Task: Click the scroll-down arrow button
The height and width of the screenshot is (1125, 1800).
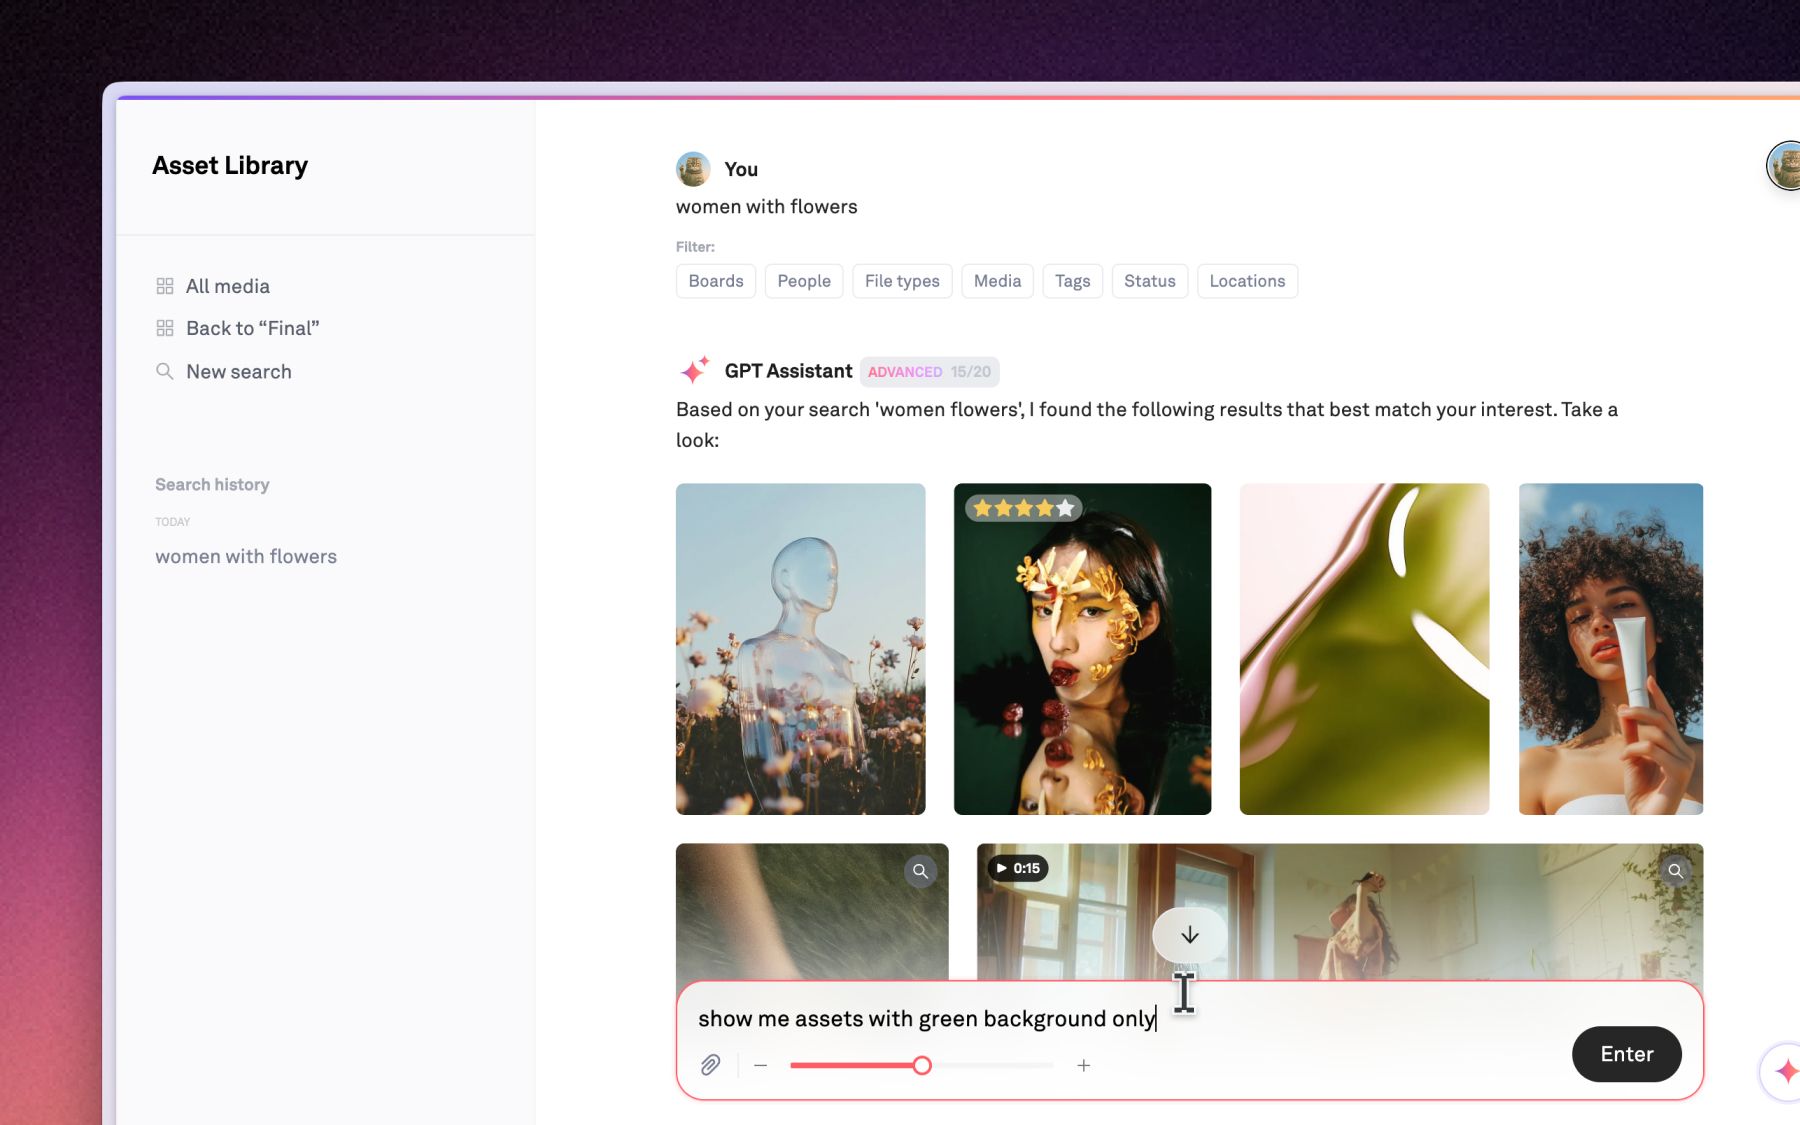Action: 1189,935
